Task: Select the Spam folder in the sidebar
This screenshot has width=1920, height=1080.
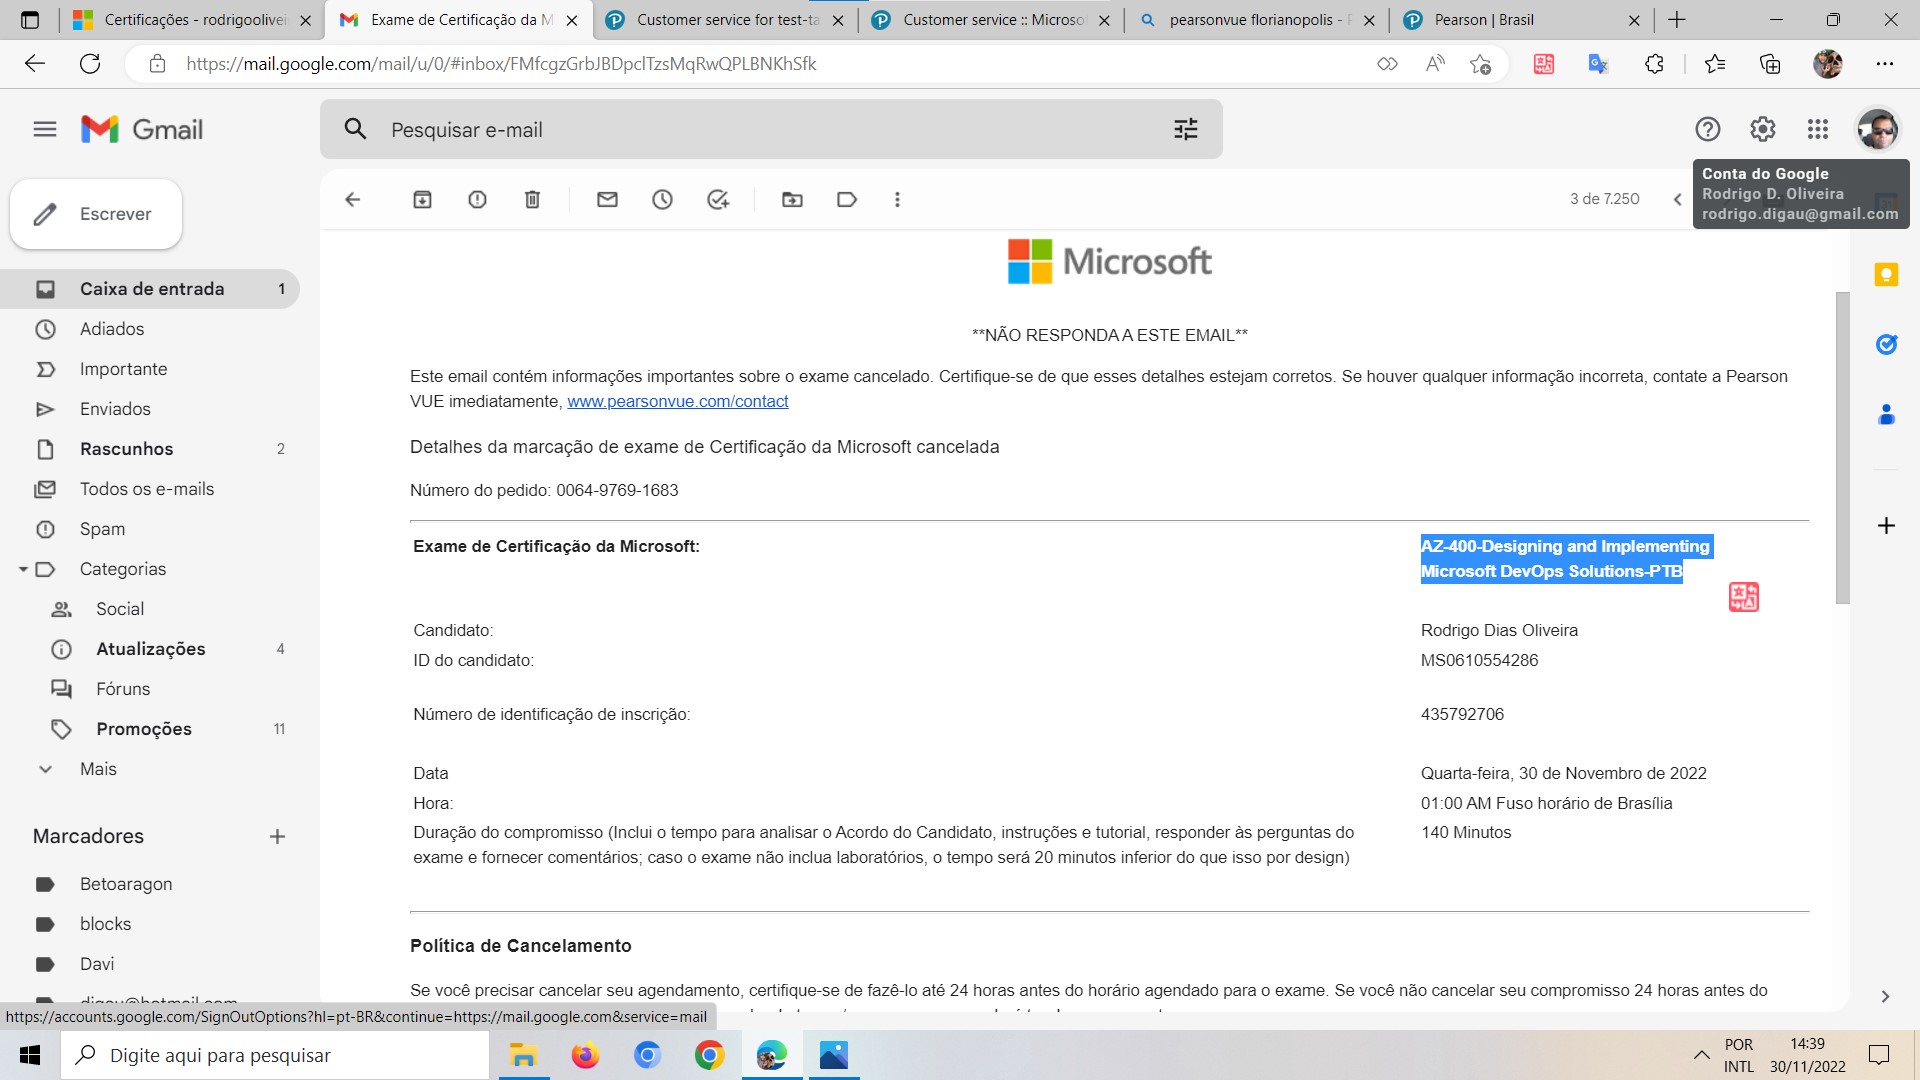Action: point(103,528)
